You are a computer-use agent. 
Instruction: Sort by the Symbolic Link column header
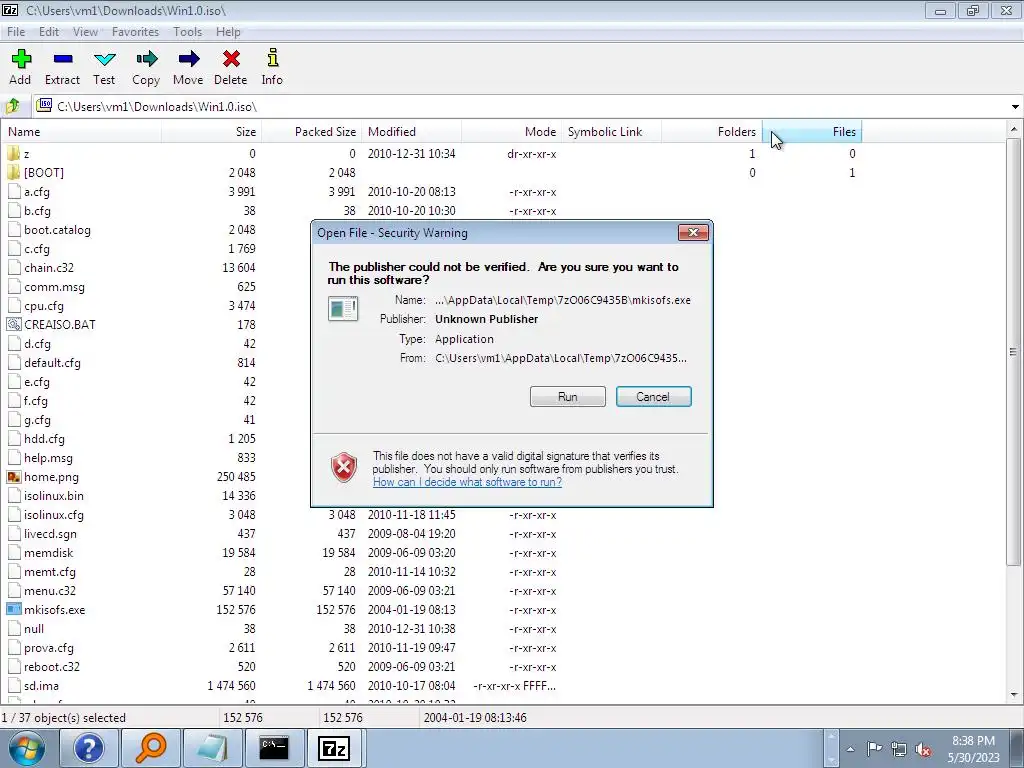612,131
